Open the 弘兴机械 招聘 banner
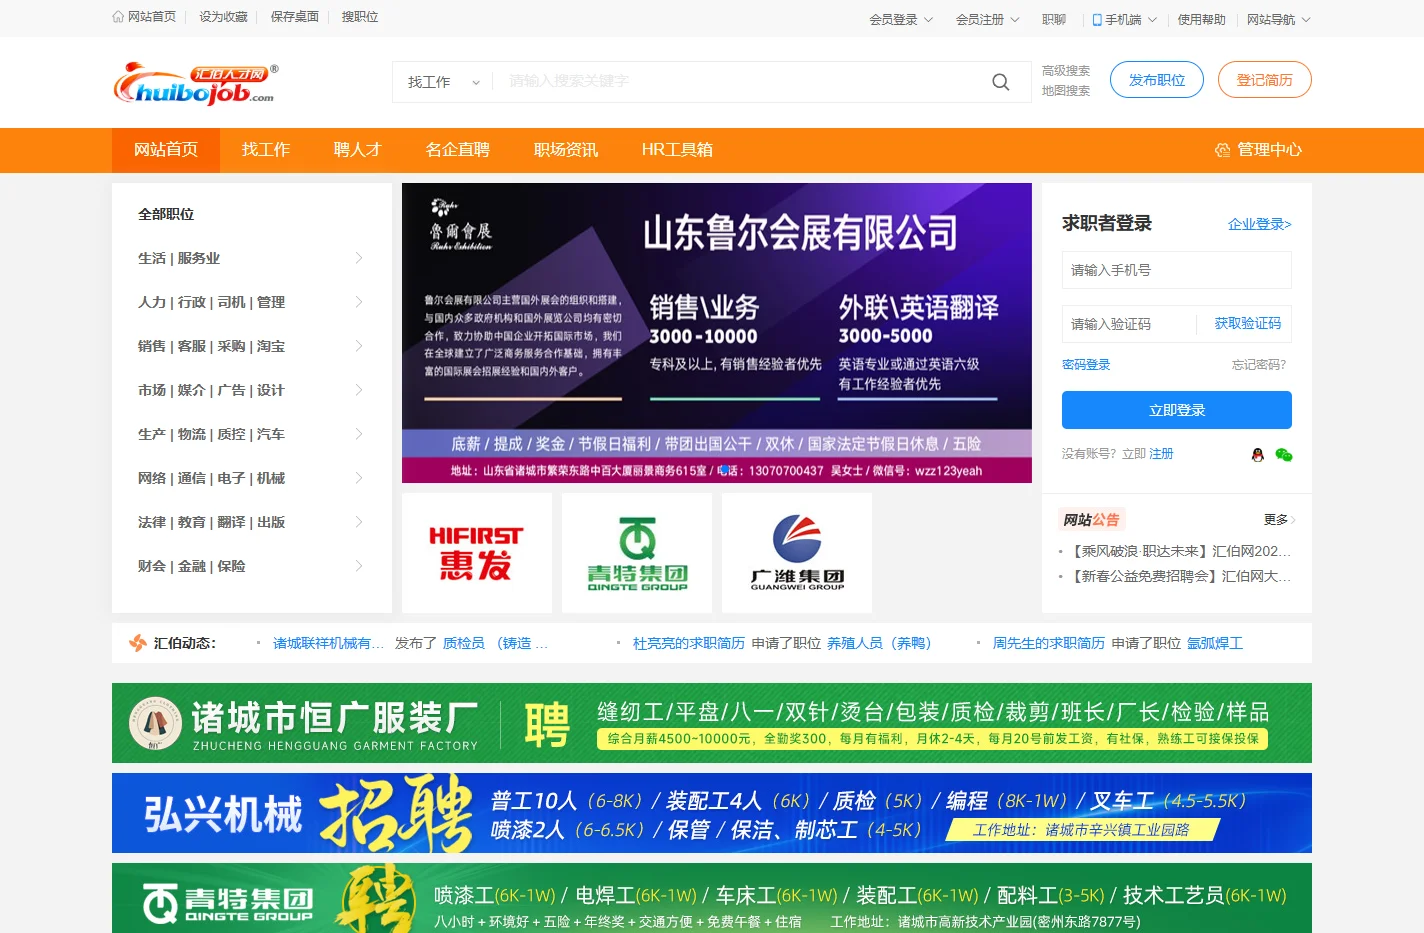Screen dimensions: 1424x933 [712, 813]
